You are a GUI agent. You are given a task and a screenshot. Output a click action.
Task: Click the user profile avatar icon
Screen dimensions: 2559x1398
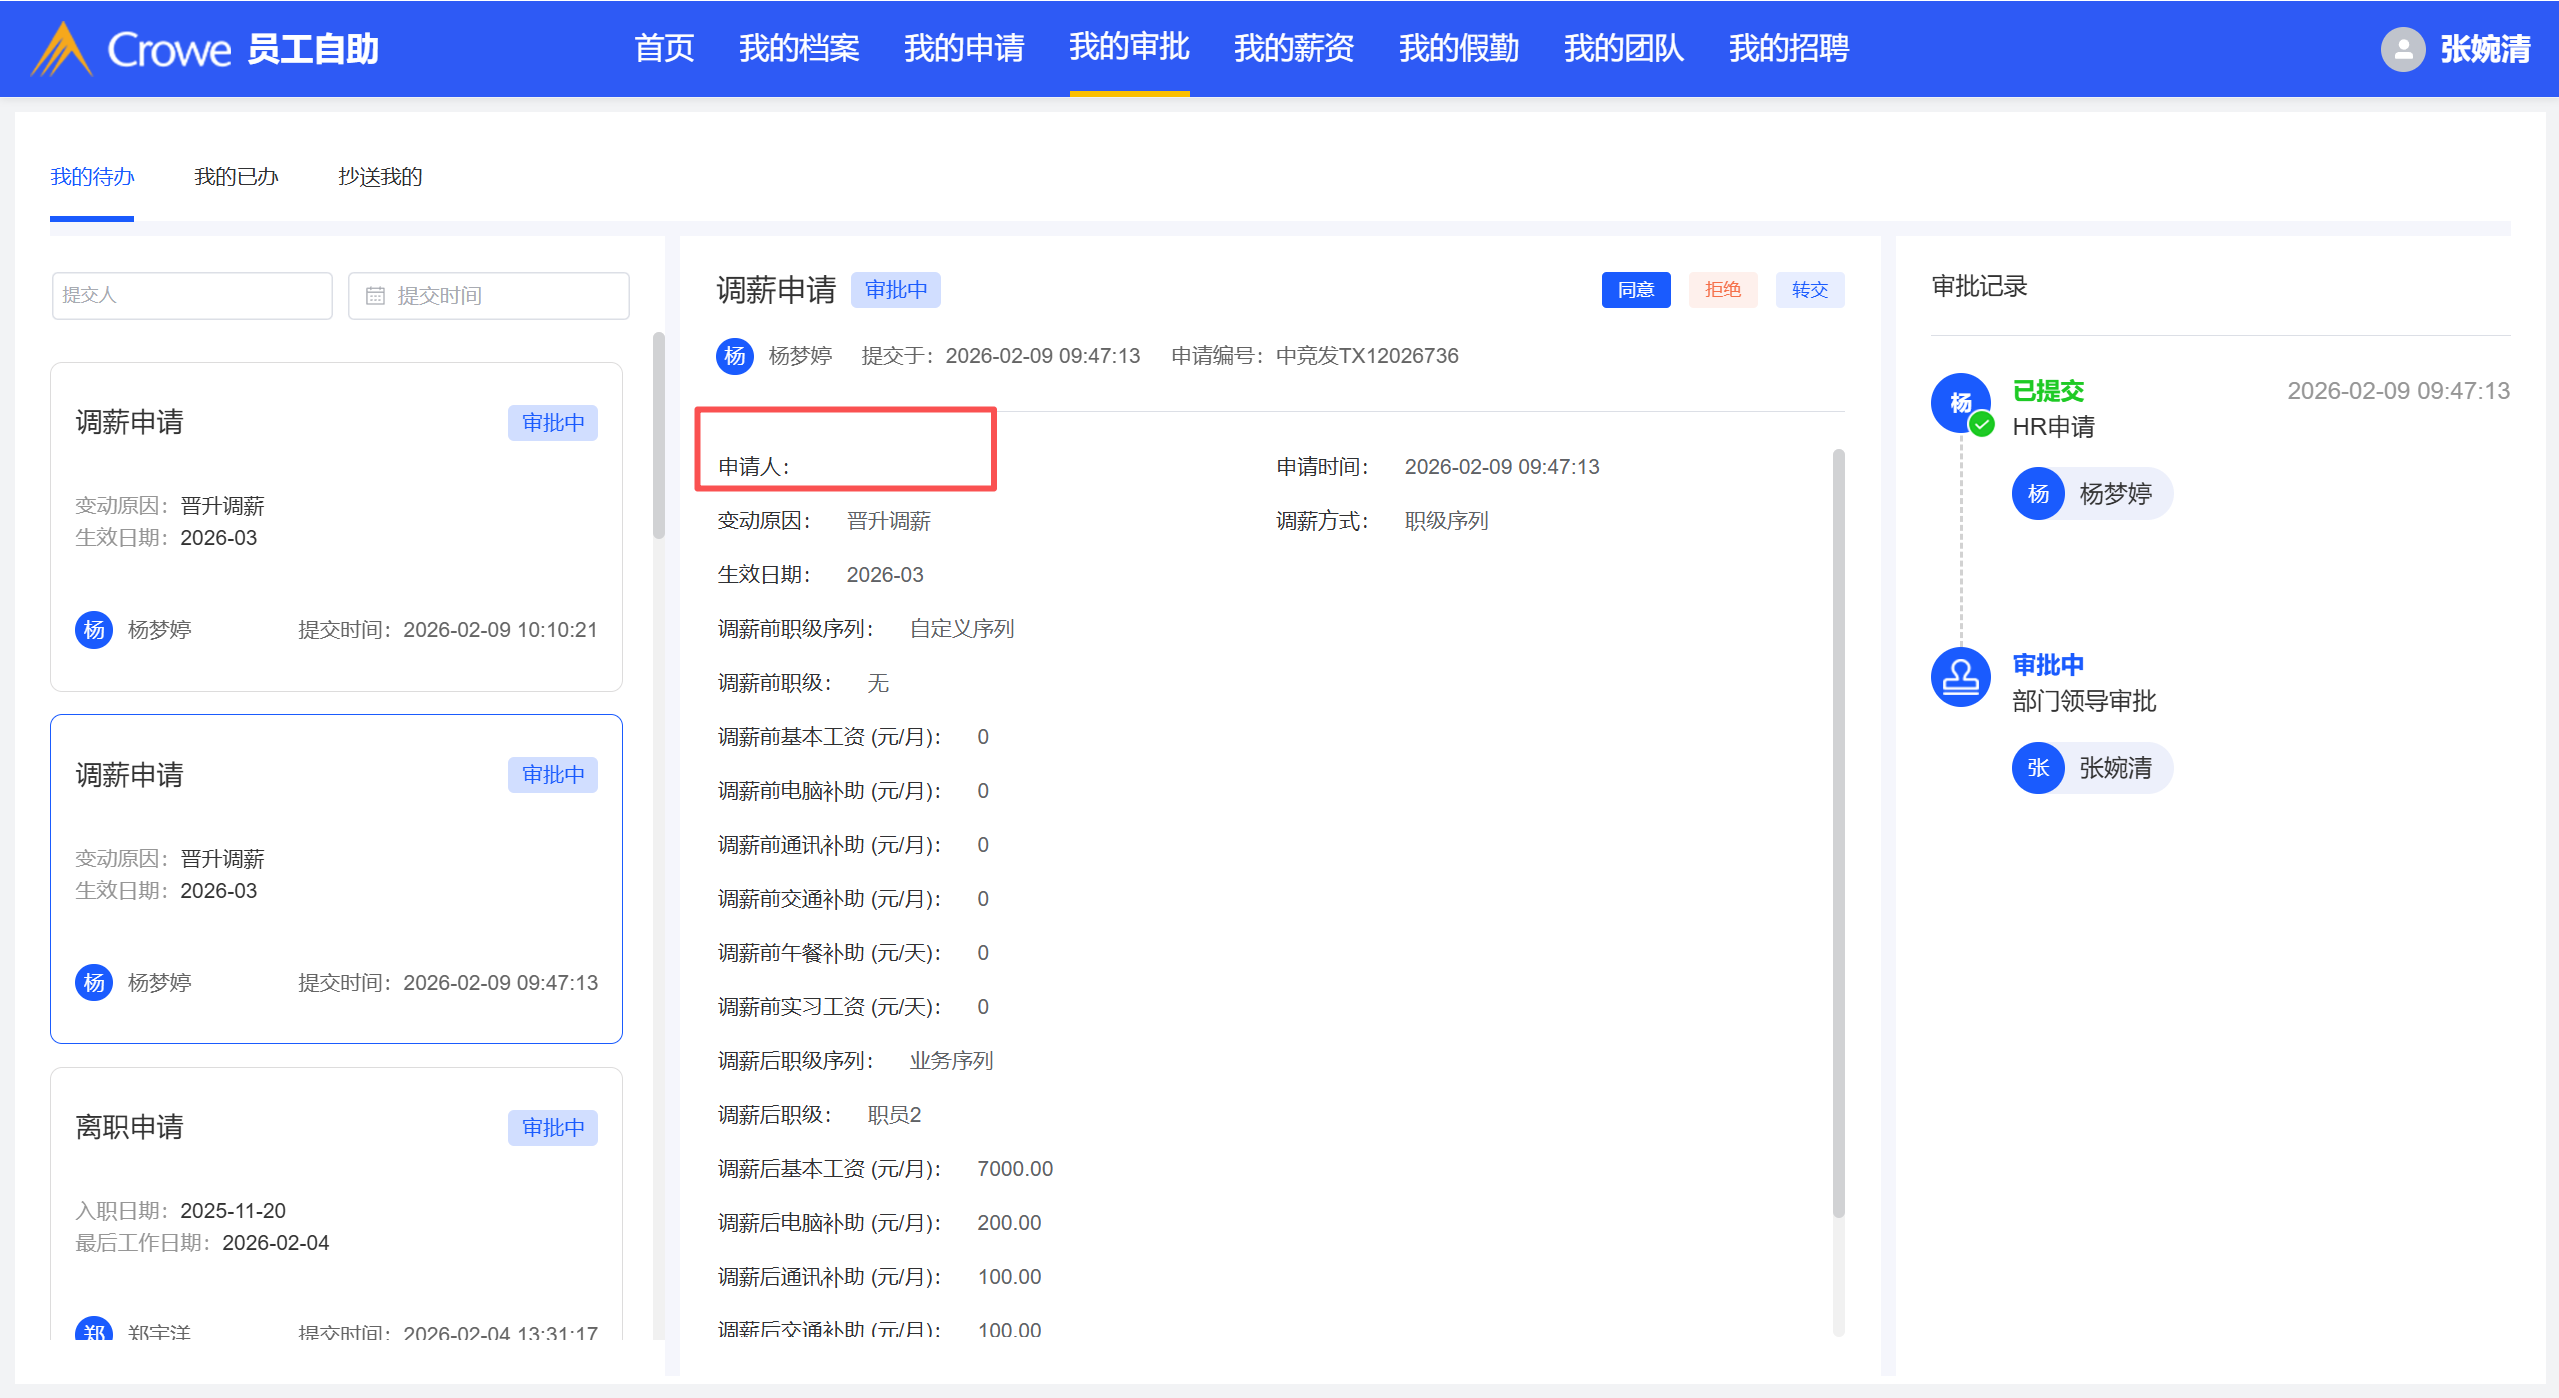pos(2402,49)
